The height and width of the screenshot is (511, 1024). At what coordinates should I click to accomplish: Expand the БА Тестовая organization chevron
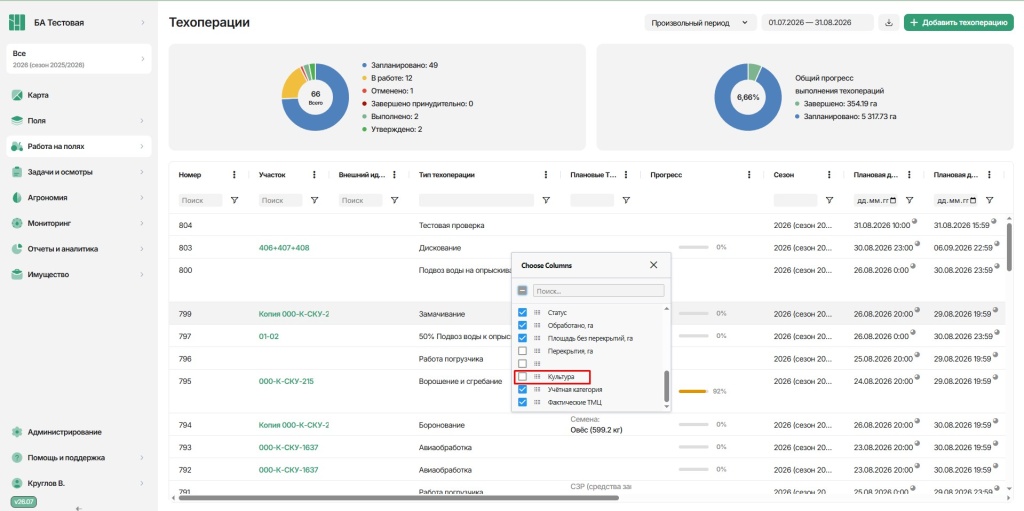[x=142, y=23]
